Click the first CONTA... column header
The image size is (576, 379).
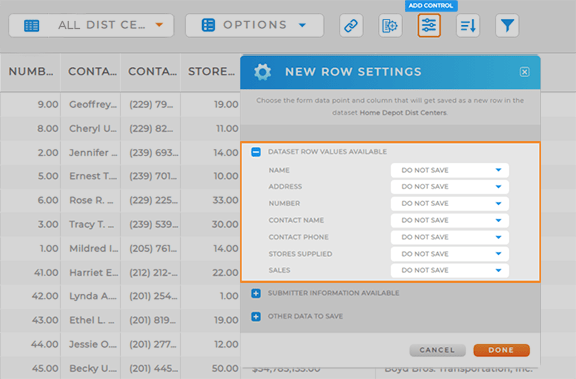click(91, 72)
